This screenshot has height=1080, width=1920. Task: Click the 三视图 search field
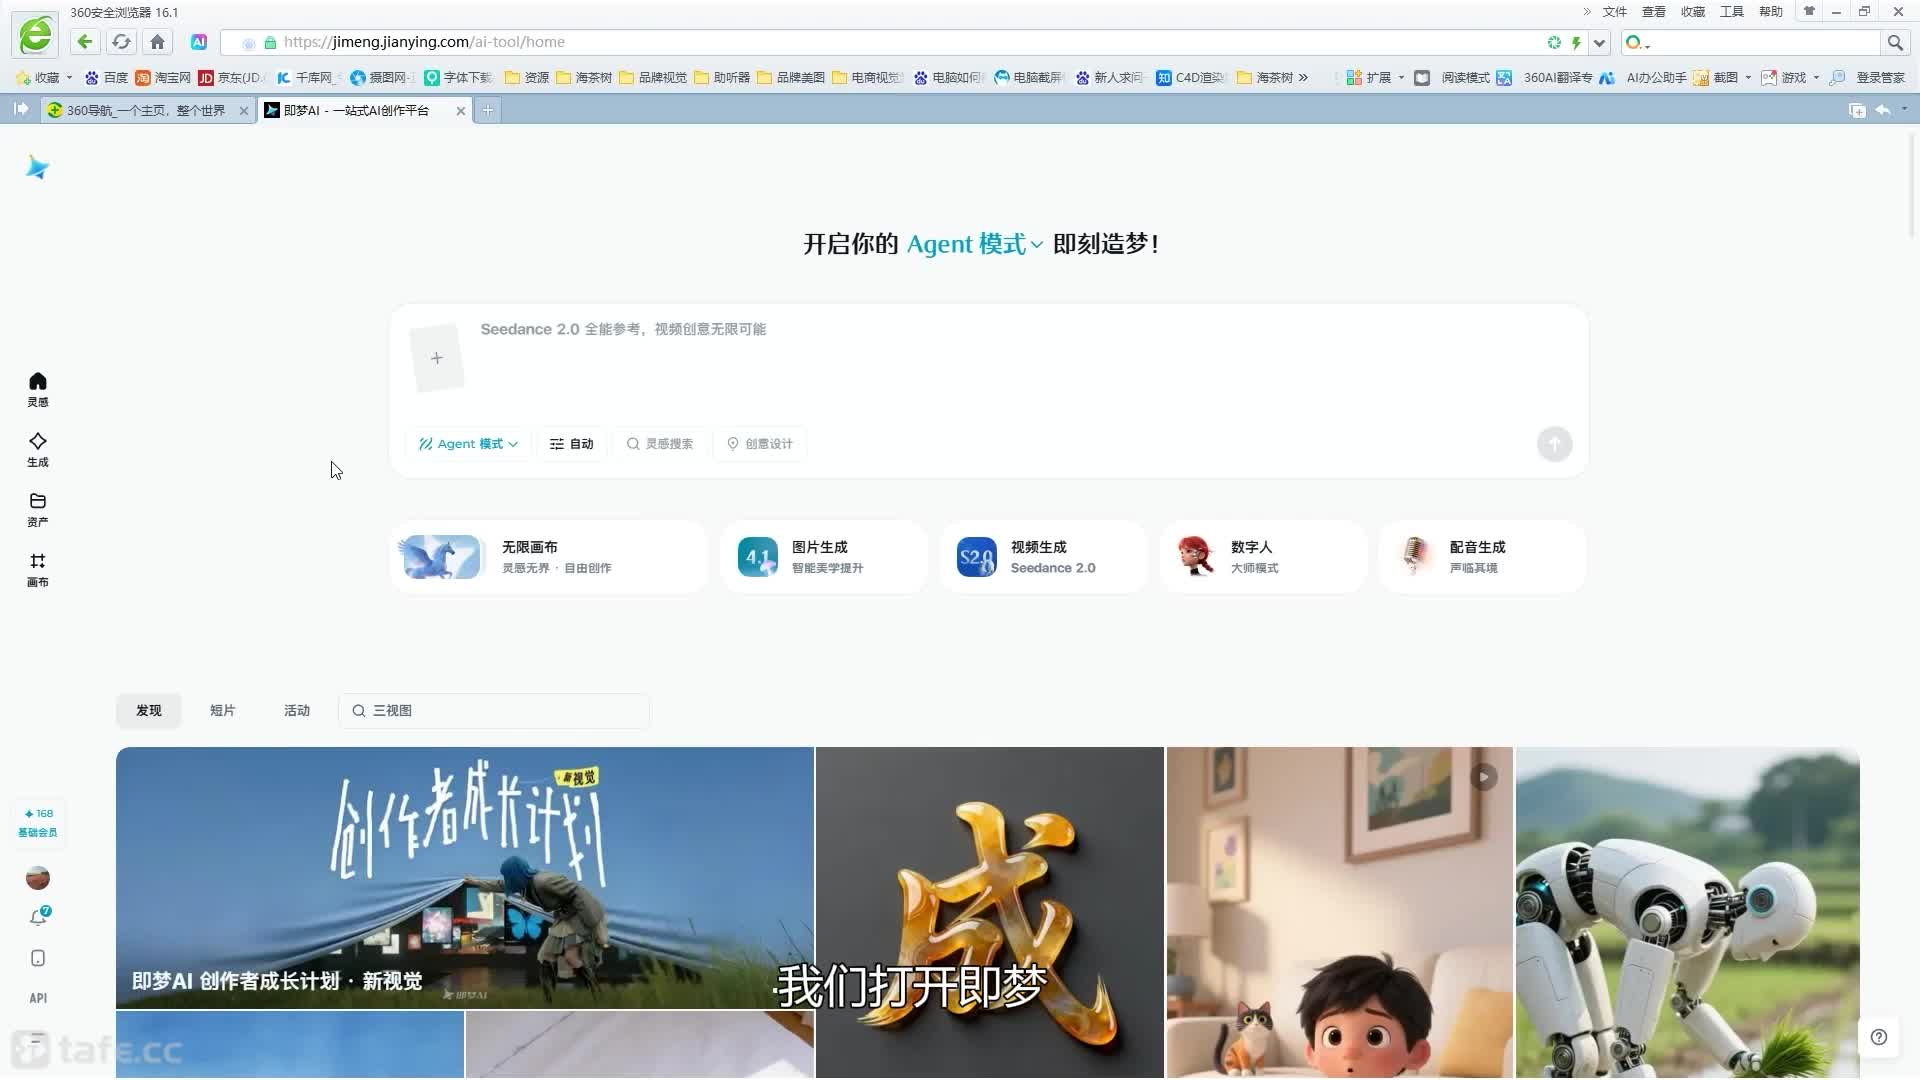click(494, 710)
